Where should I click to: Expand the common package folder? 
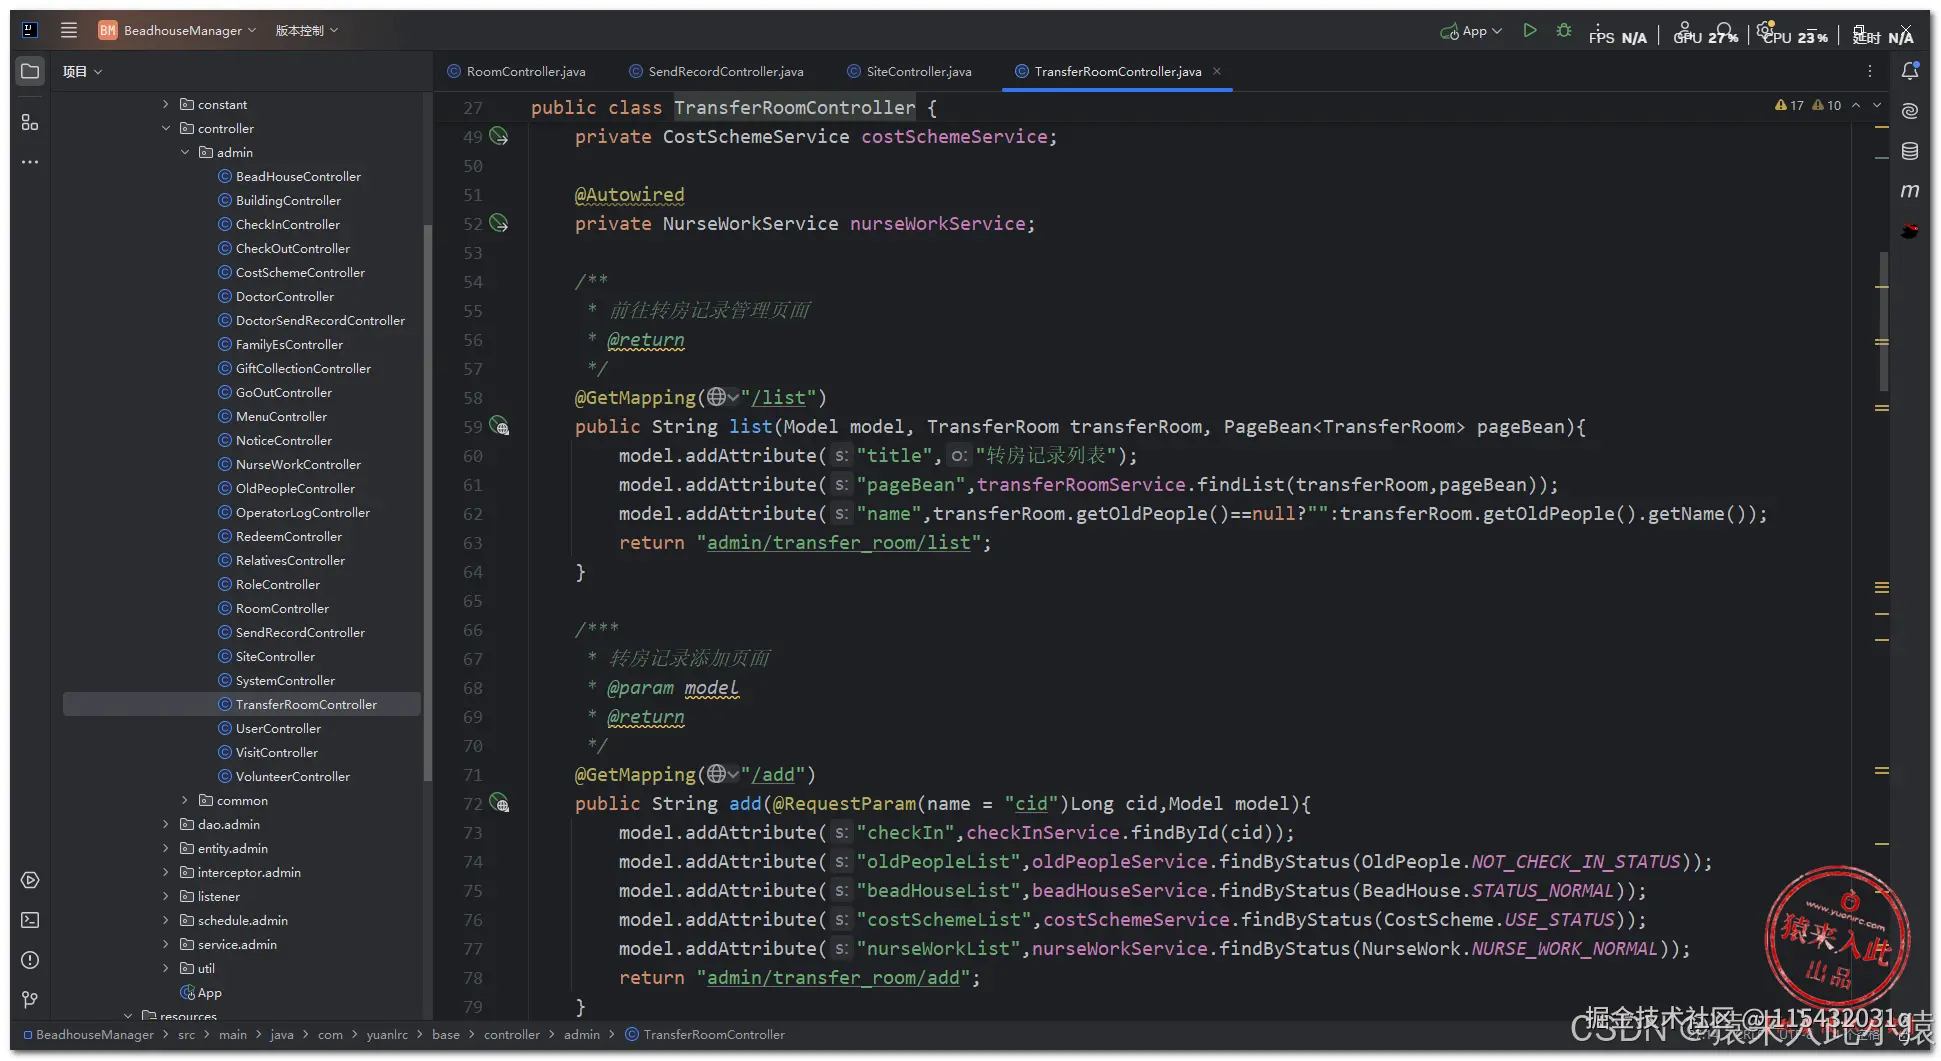pos(185,800)
